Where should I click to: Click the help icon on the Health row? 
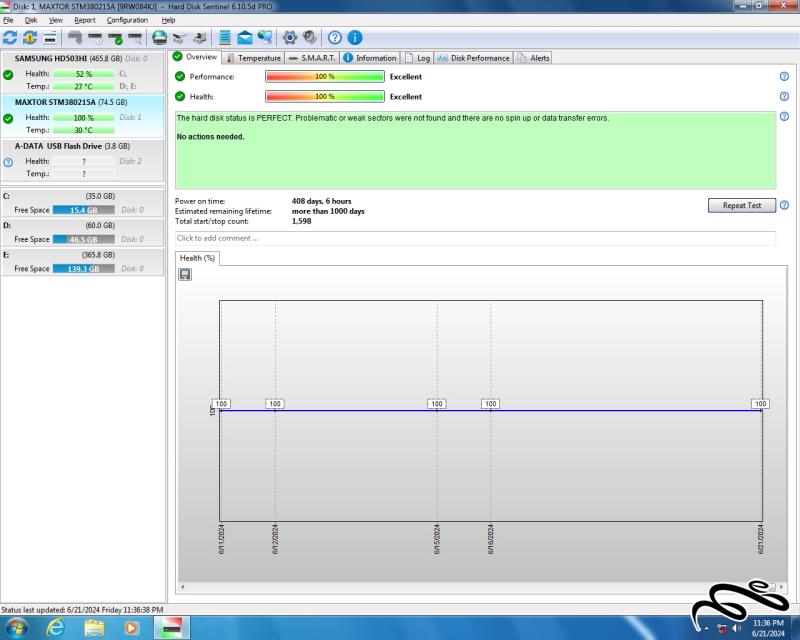[x=784, y=96]
